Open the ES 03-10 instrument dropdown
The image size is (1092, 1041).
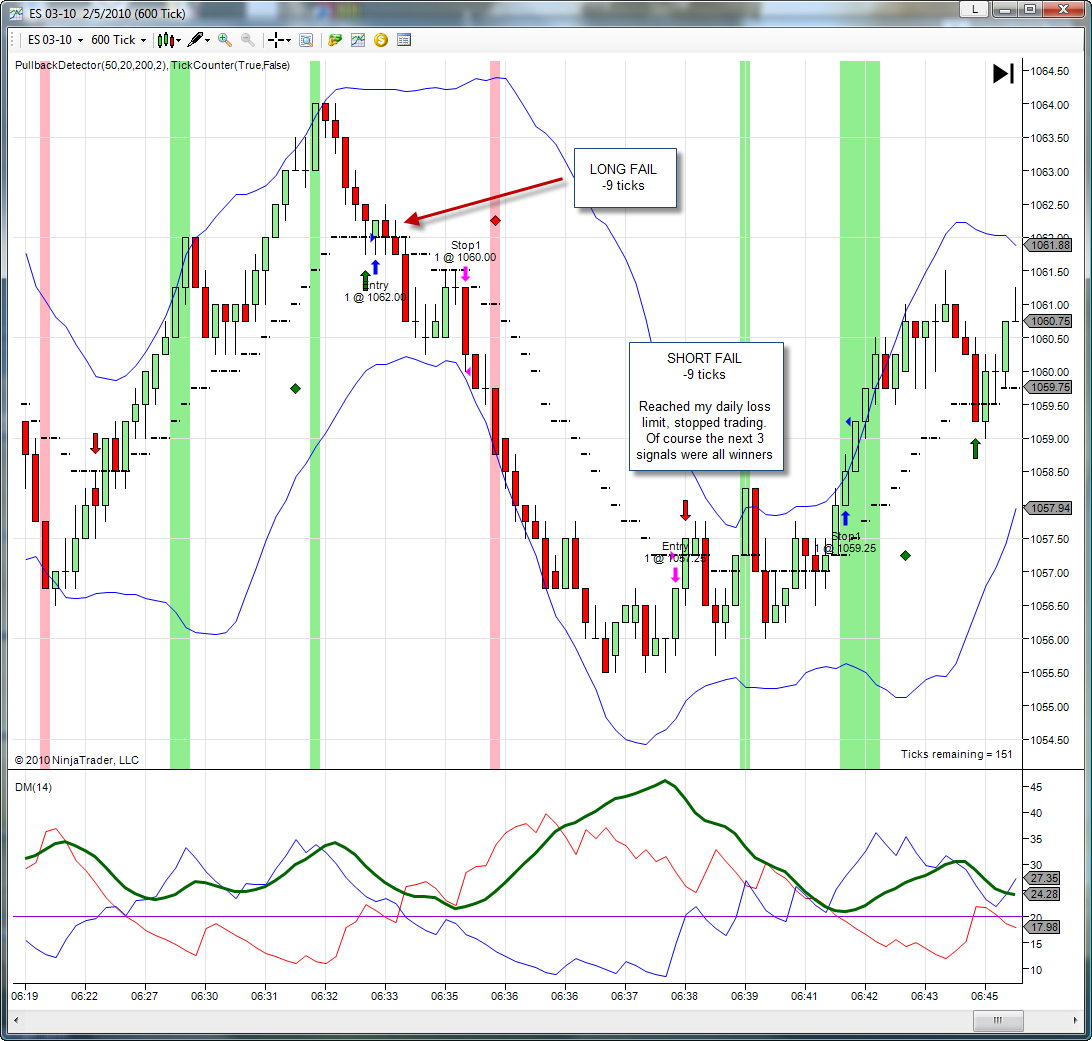55,40
